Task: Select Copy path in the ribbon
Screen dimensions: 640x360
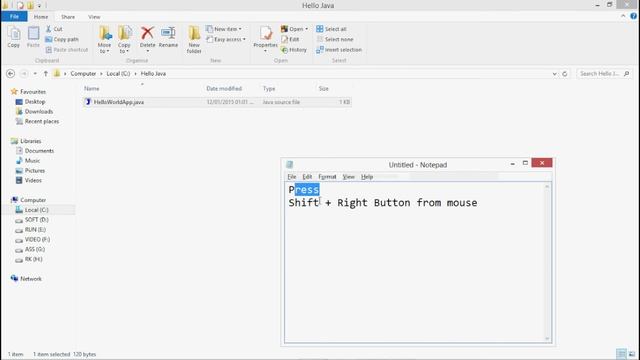Action: (62, 39)
